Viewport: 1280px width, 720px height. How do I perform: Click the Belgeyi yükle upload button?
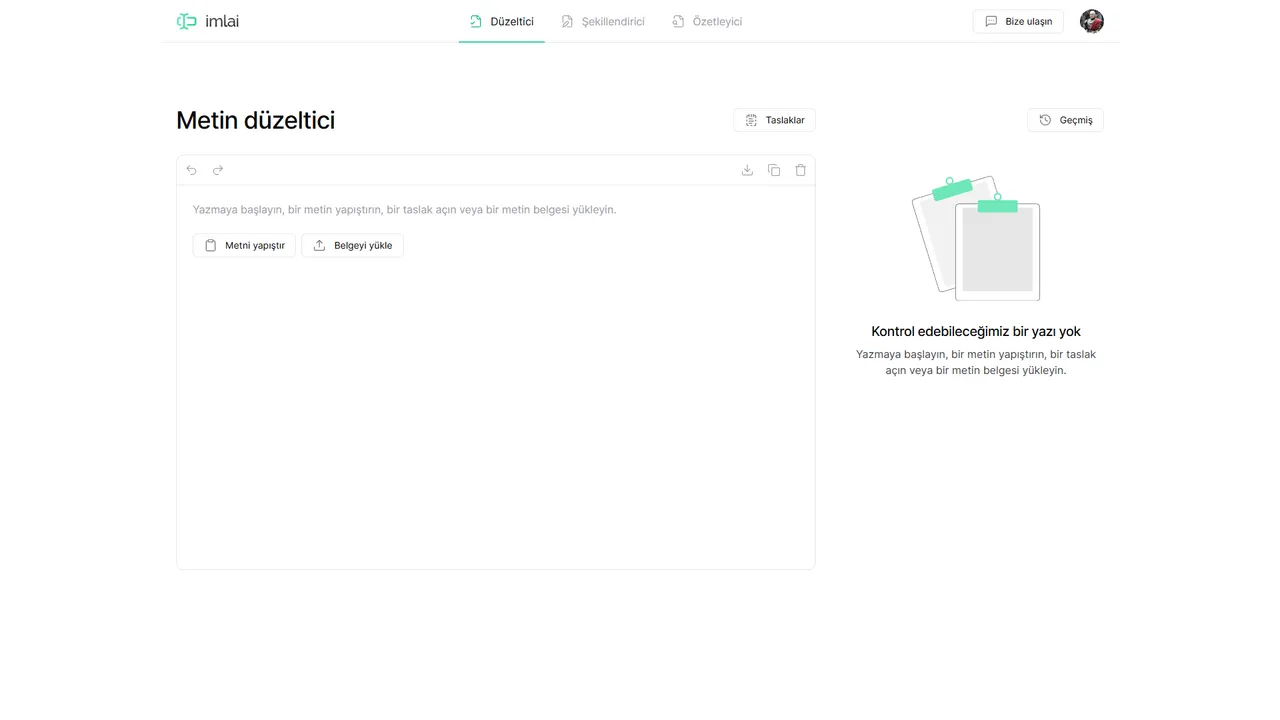pyautogui.click(x=352, y=245)
